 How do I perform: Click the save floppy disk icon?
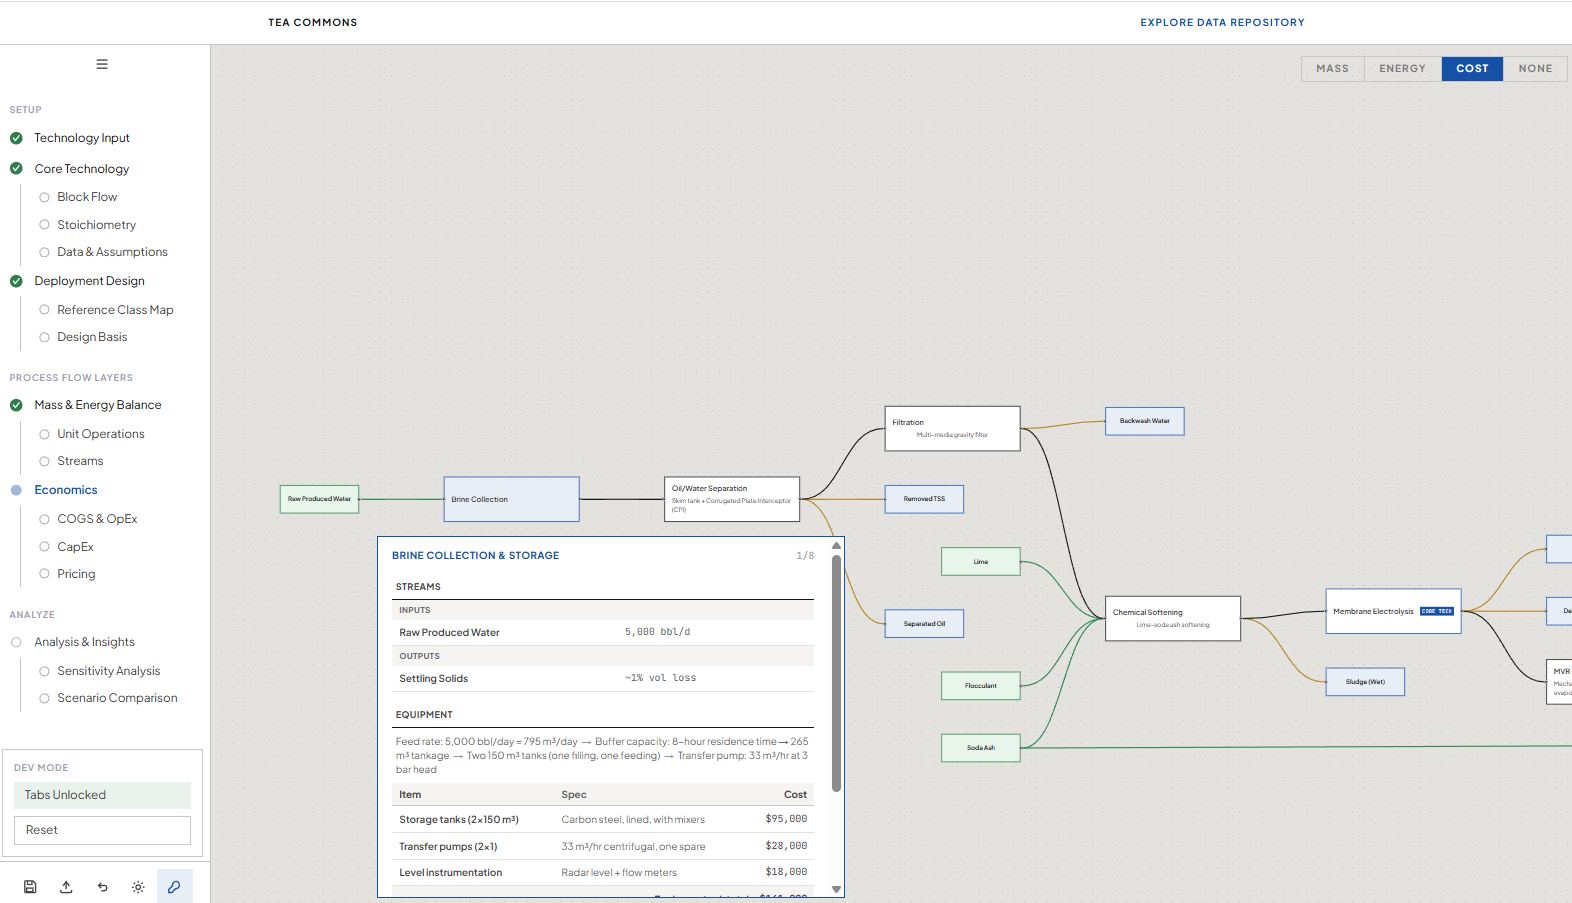pyautogui.click(x=30, y=887)
